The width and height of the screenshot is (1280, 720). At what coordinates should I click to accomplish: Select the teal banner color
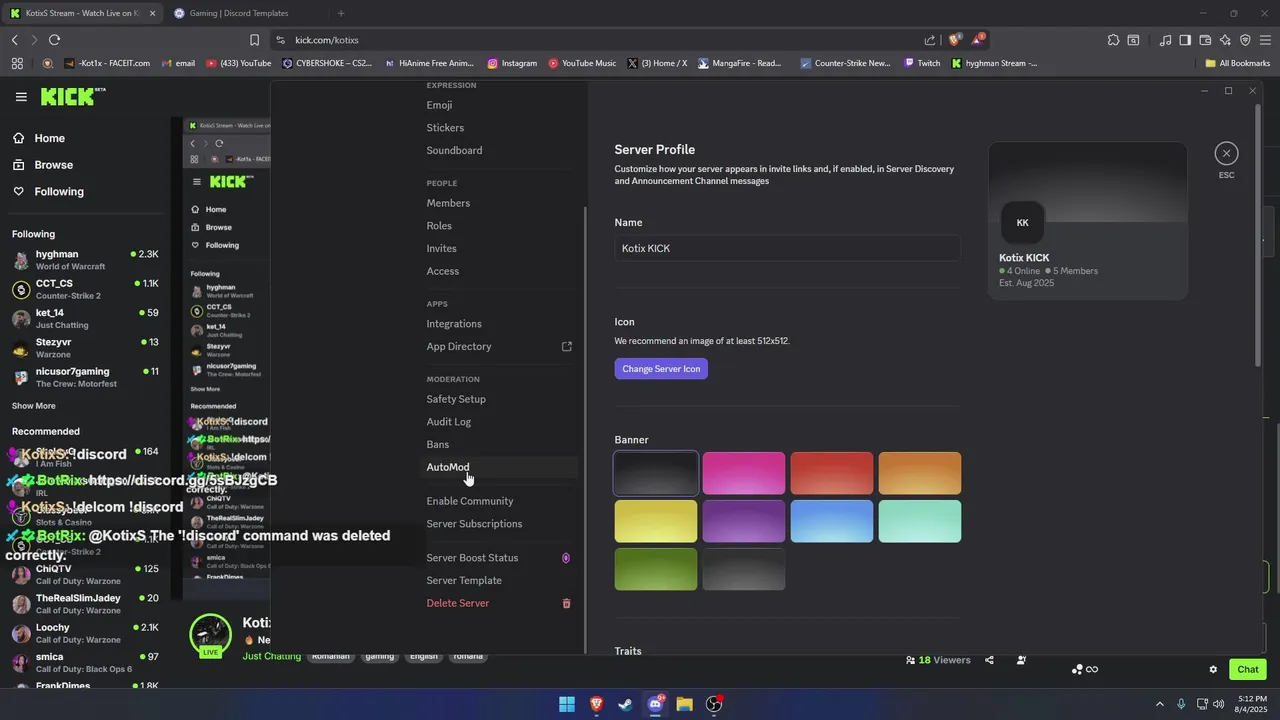(920, 521)
